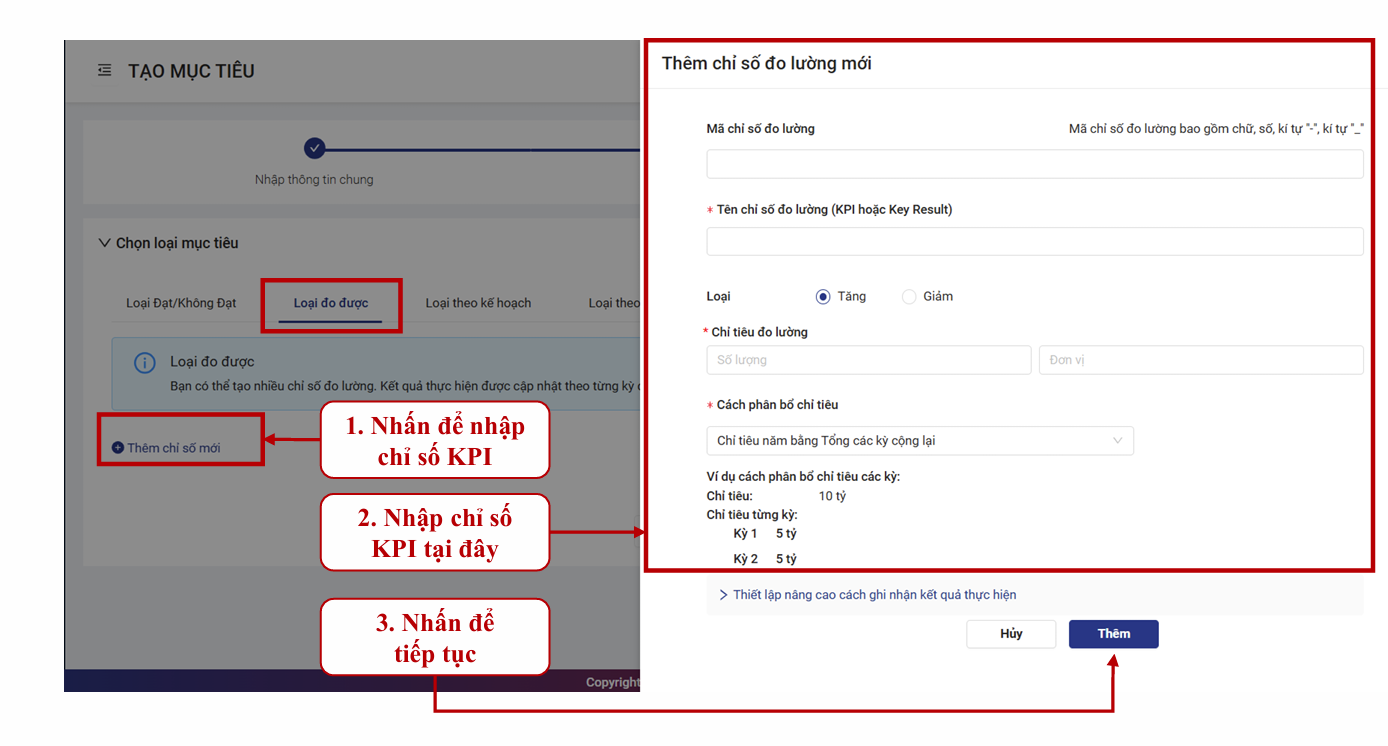Screen dimensions: 1388x746
Task: Select the Tăng radio button
Action: click(x=823, y=297)
